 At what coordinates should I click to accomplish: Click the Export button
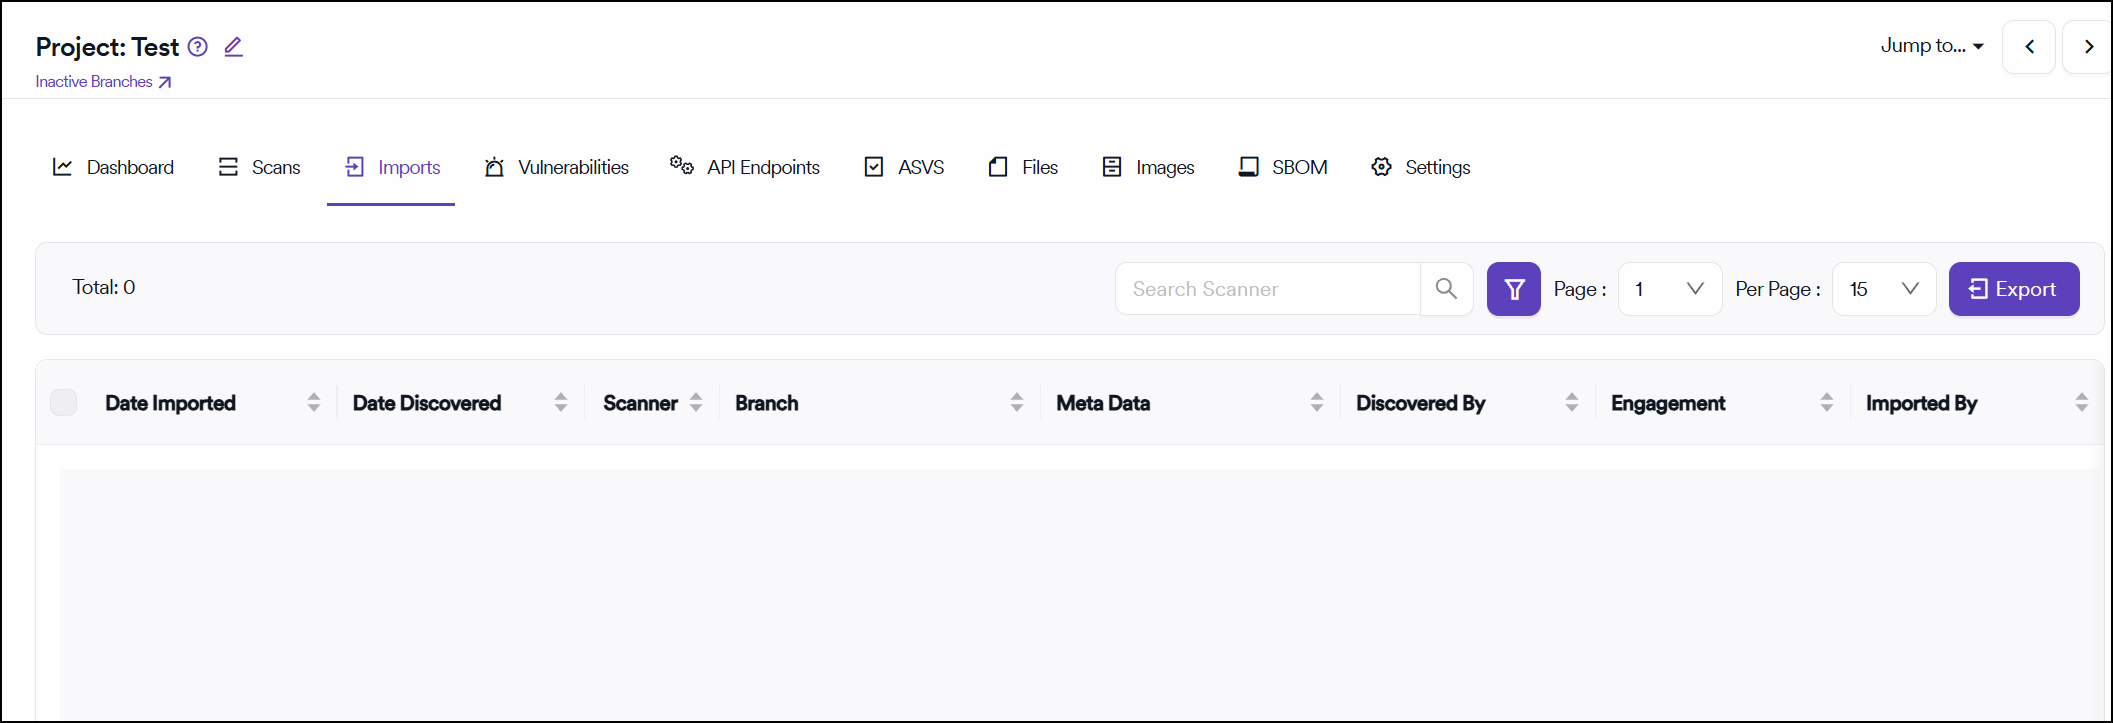point(2013,289)
